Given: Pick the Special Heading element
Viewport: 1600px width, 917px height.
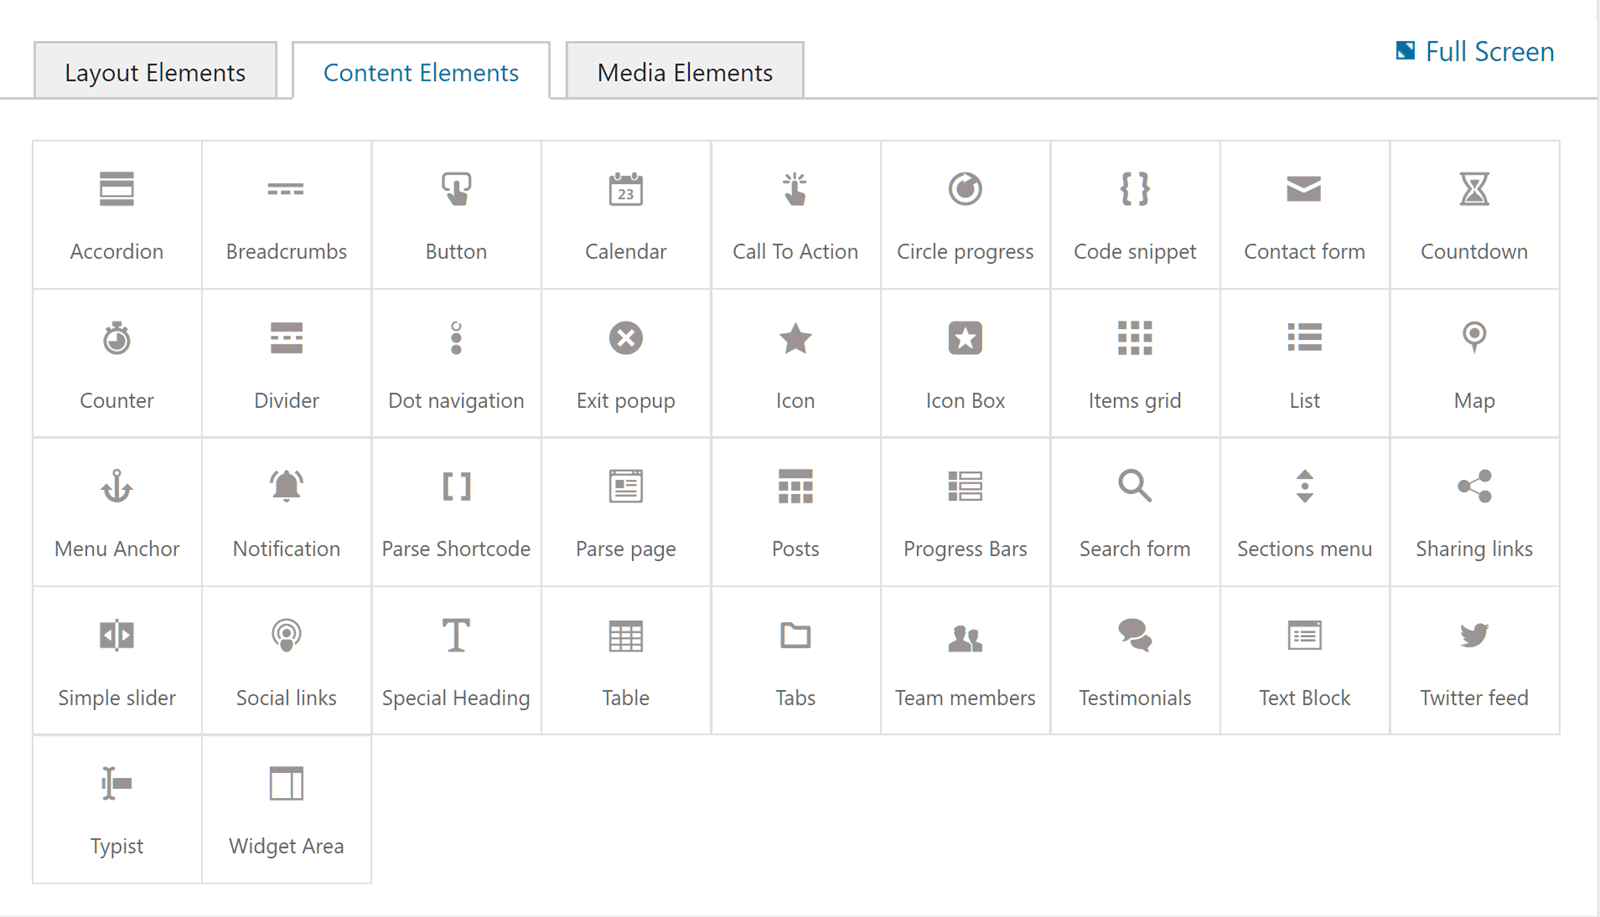Looking at the screenshot, I should pyautogui.click(x=456, y=636).
